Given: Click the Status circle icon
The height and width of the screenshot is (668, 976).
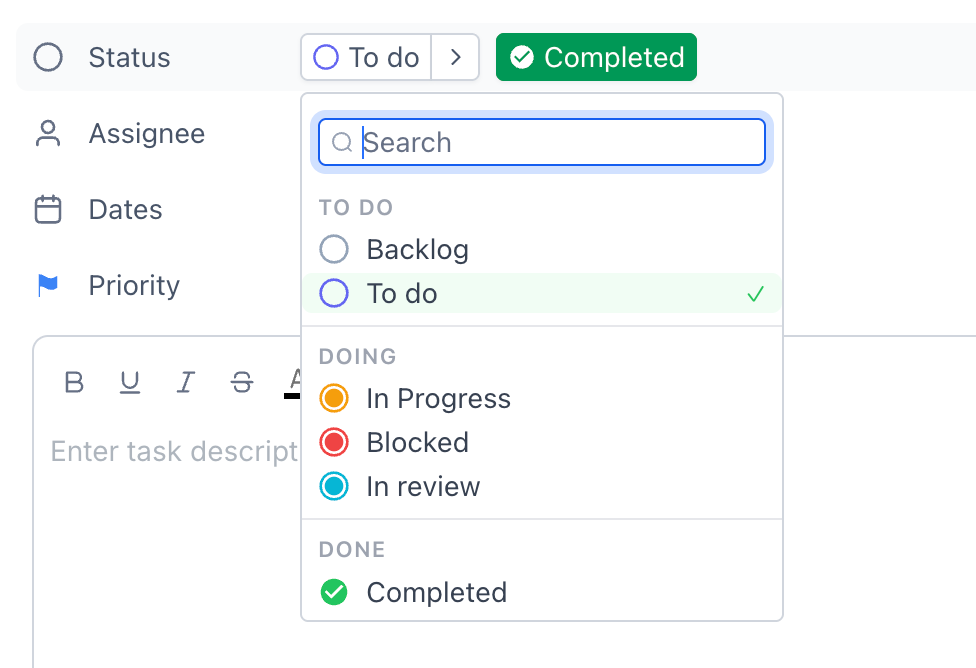Looking at the screenshot, I should (48, 57).
